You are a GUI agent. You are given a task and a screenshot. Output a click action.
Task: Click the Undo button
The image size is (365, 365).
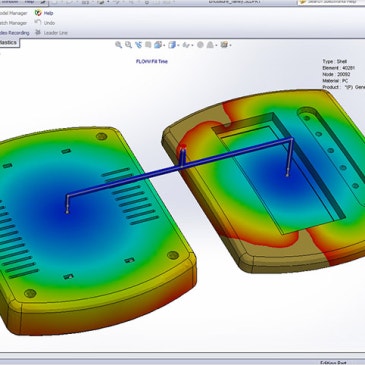tap(45, 23)
